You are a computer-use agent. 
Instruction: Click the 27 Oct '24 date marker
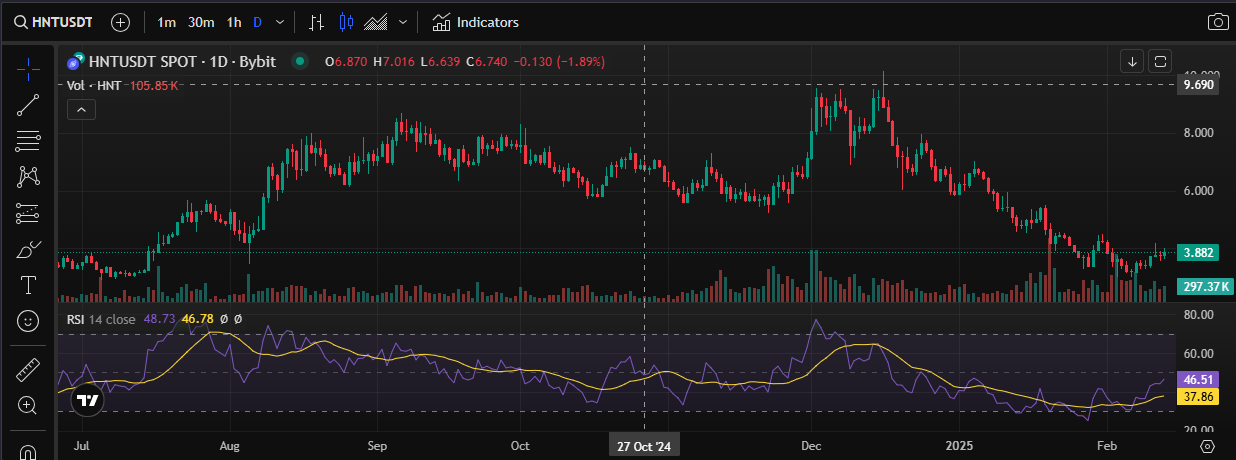coord(643,445)
